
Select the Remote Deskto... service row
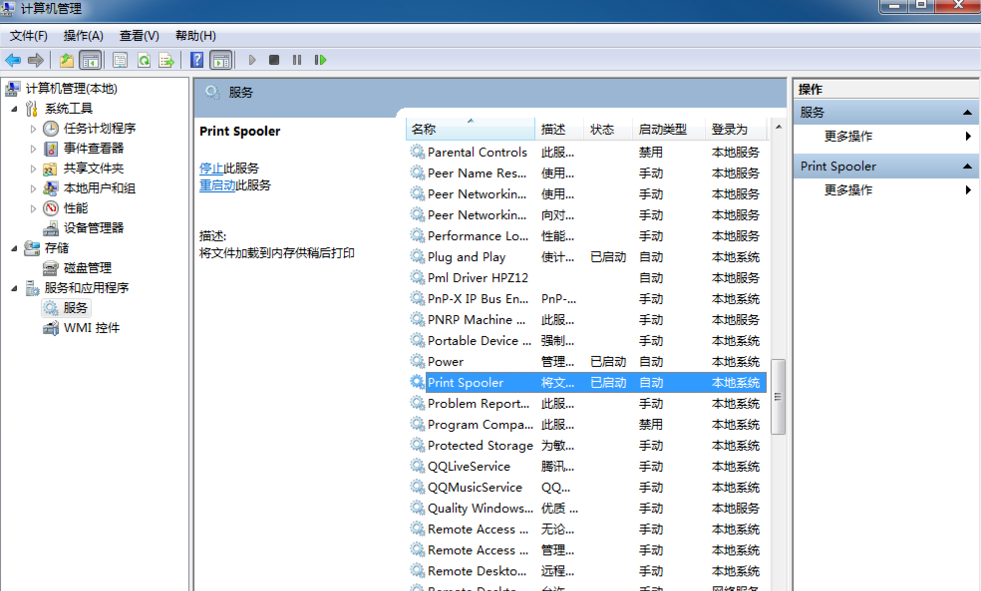[587, 571]
